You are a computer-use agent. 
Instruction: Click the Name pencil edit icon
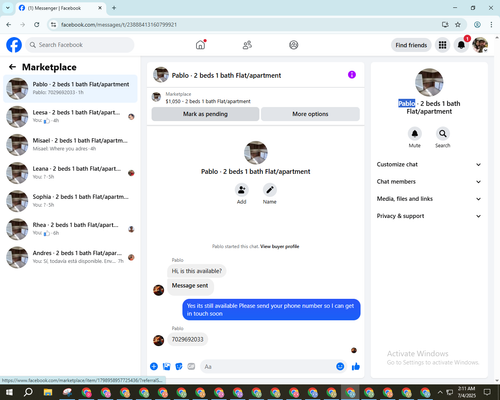coord(270,190)
